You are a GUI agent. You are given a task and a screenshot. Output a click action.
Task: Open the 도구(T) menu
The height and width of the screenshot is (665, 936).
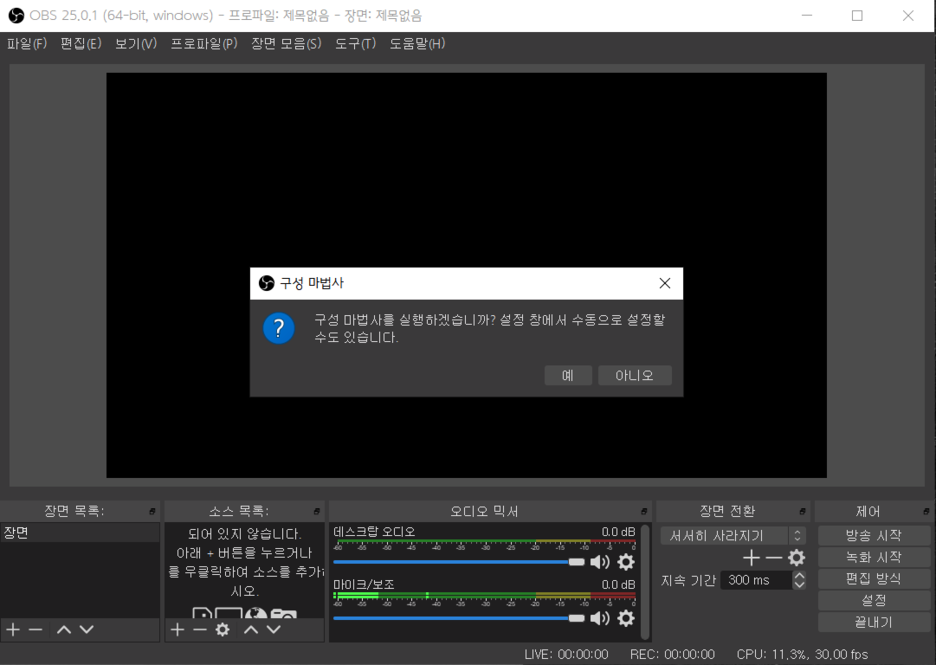pos(355,44)
